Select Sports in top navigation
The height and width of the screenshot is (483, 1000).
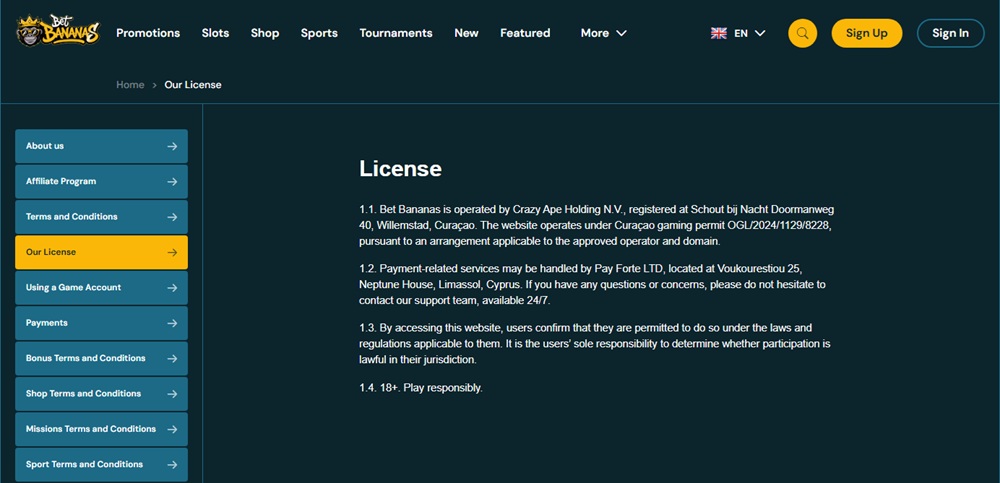click(x=320, y=33)
